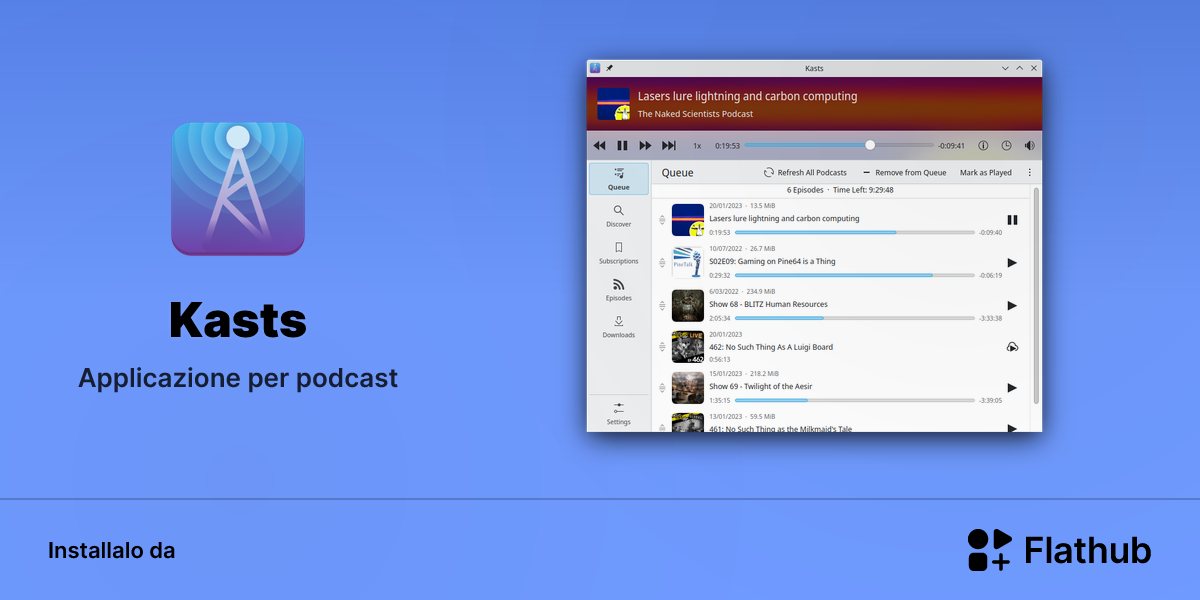
Task: Open the Subscriptions sidebar page
Action: (x=619, y=253)
